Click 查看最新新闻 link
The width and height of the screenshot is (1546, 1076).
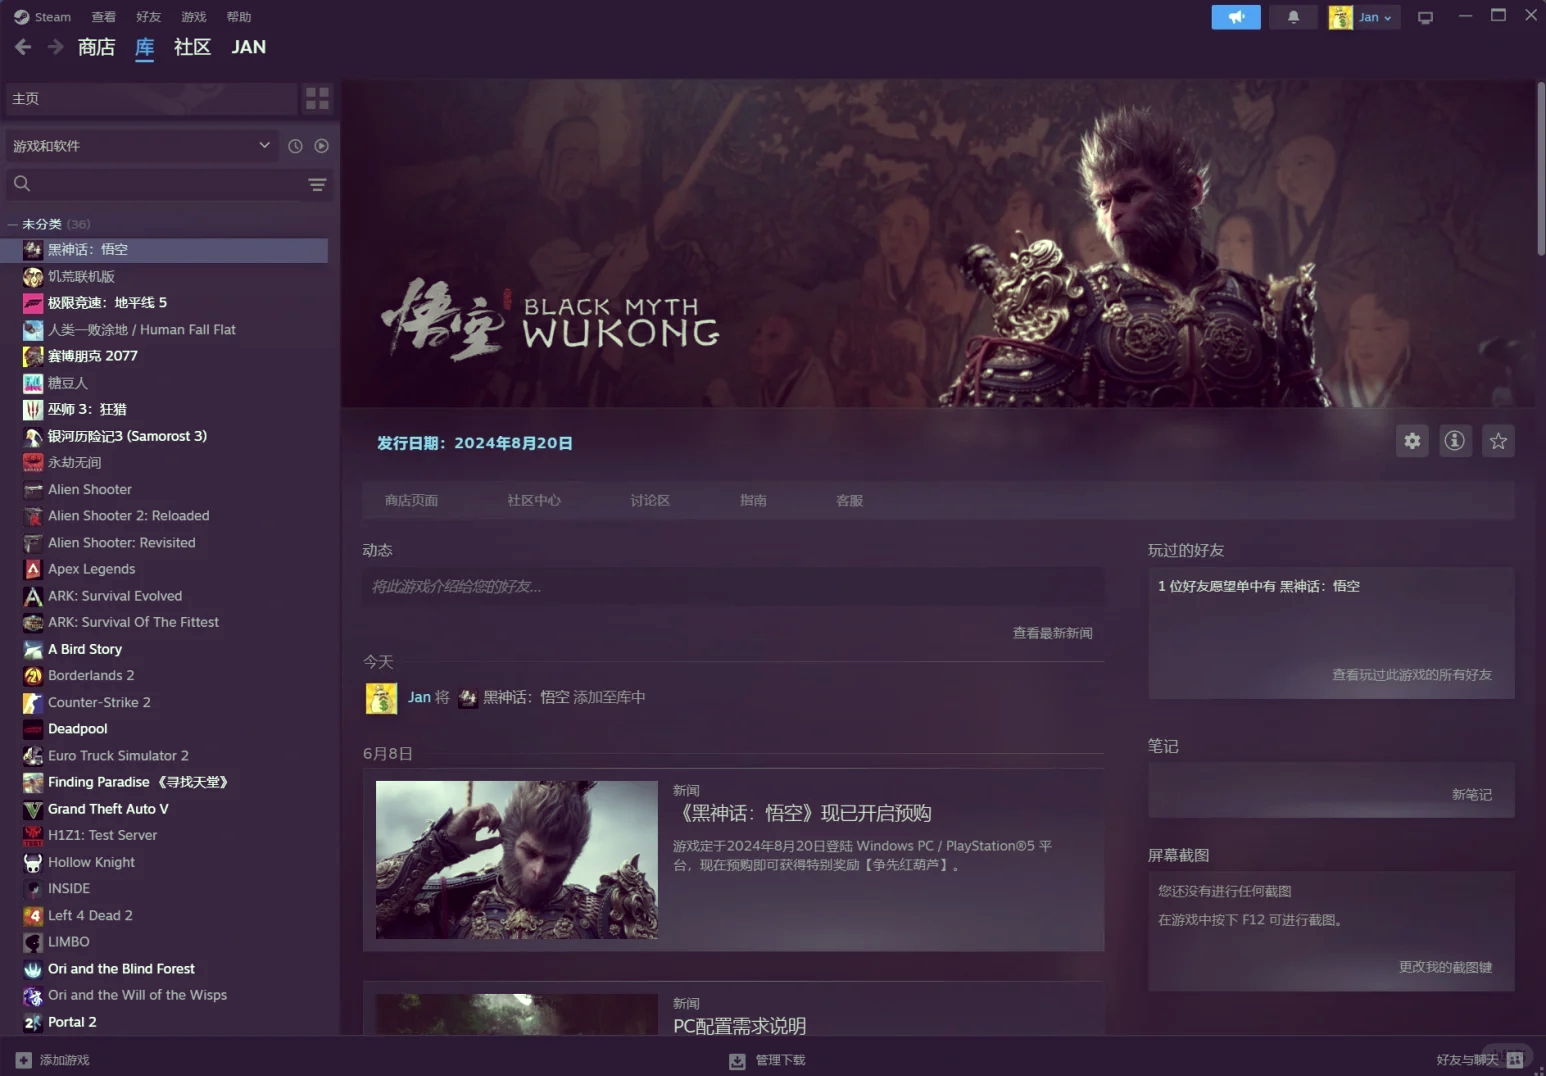pyautogui.click(x=1052, y=633)
